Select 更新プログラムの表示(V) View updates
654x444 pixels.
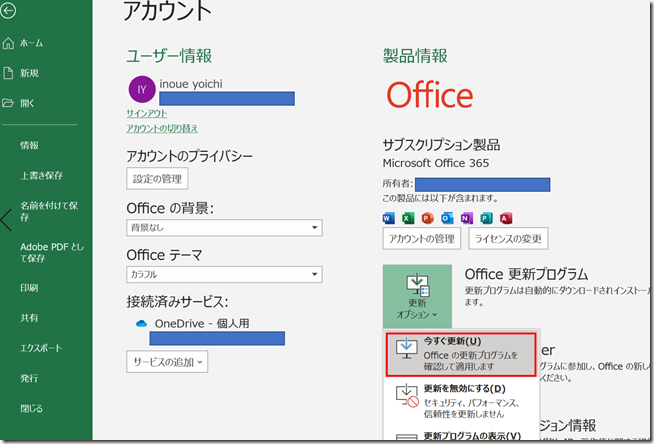[x=461, y=435]
